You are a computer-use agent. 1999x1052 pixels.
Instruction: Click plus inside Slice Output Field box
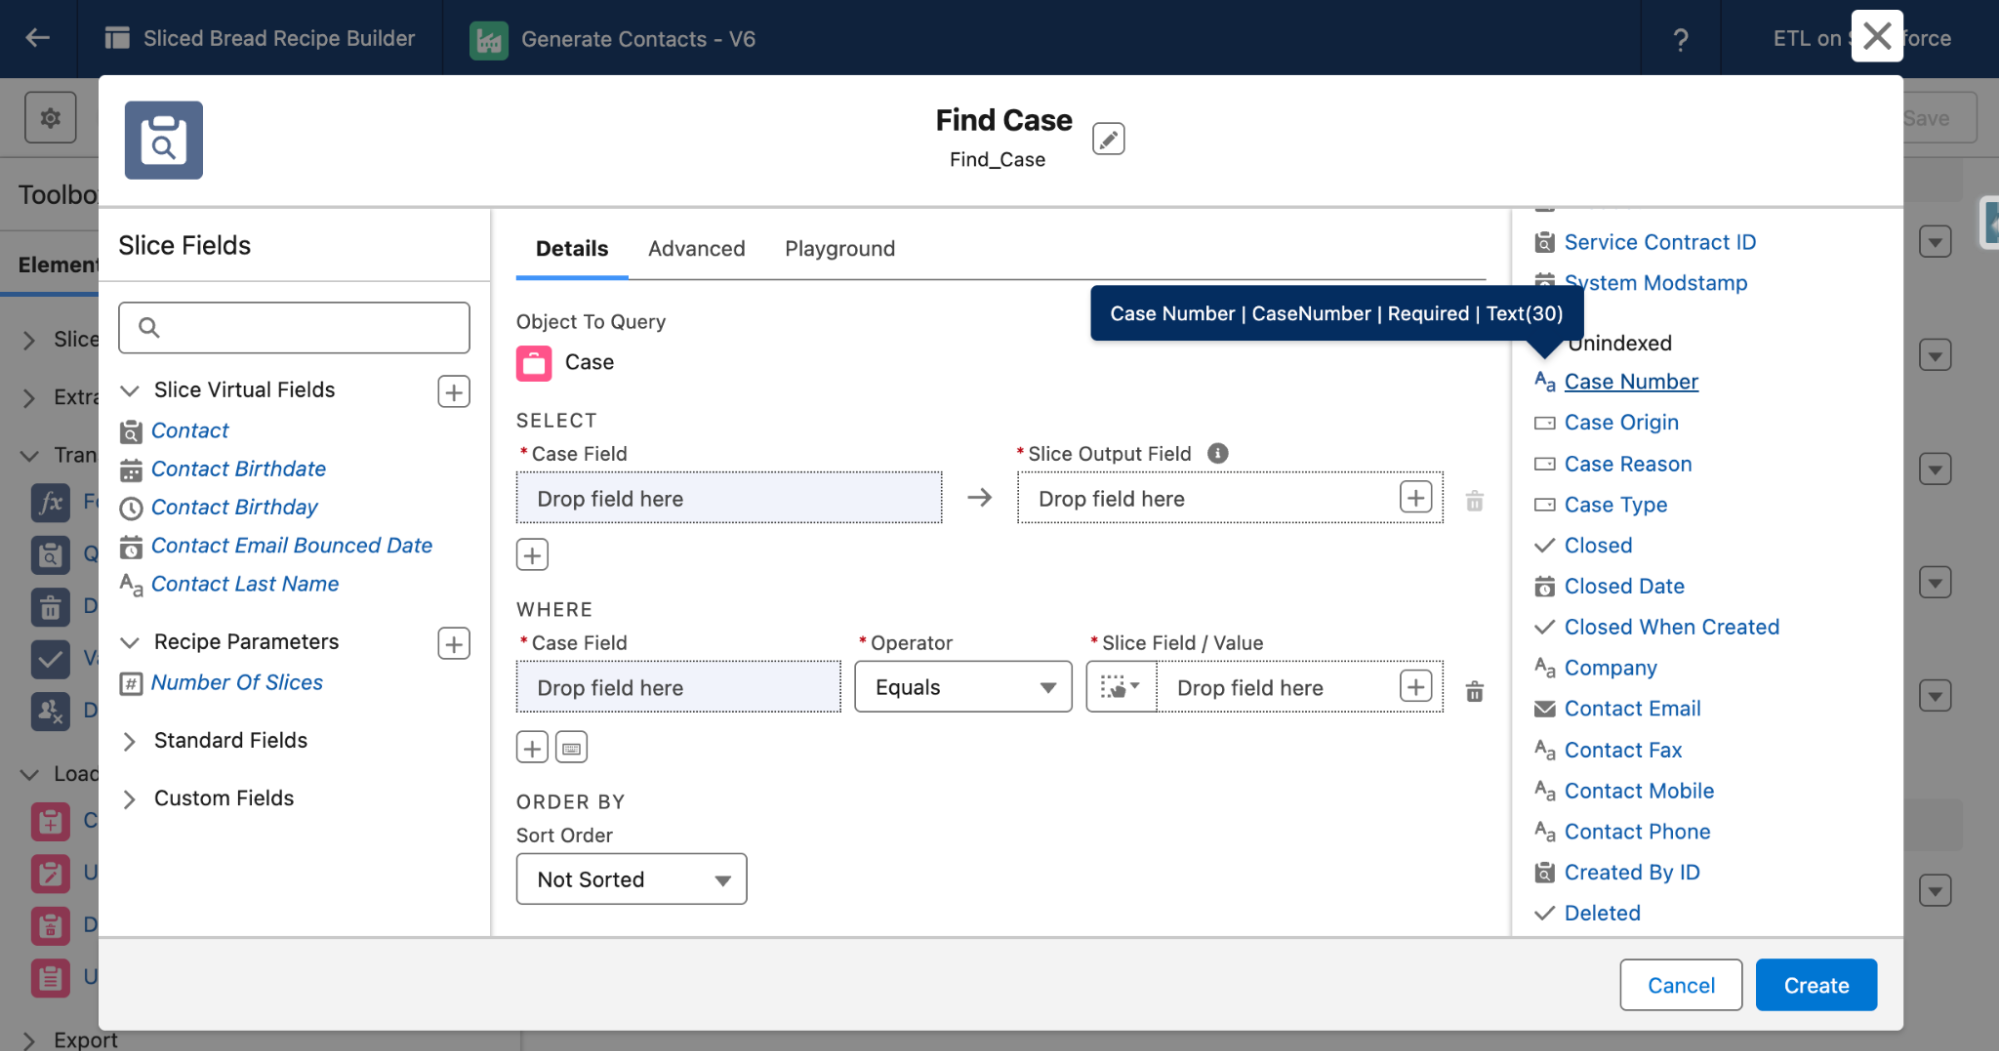[x=1415, y=498]
